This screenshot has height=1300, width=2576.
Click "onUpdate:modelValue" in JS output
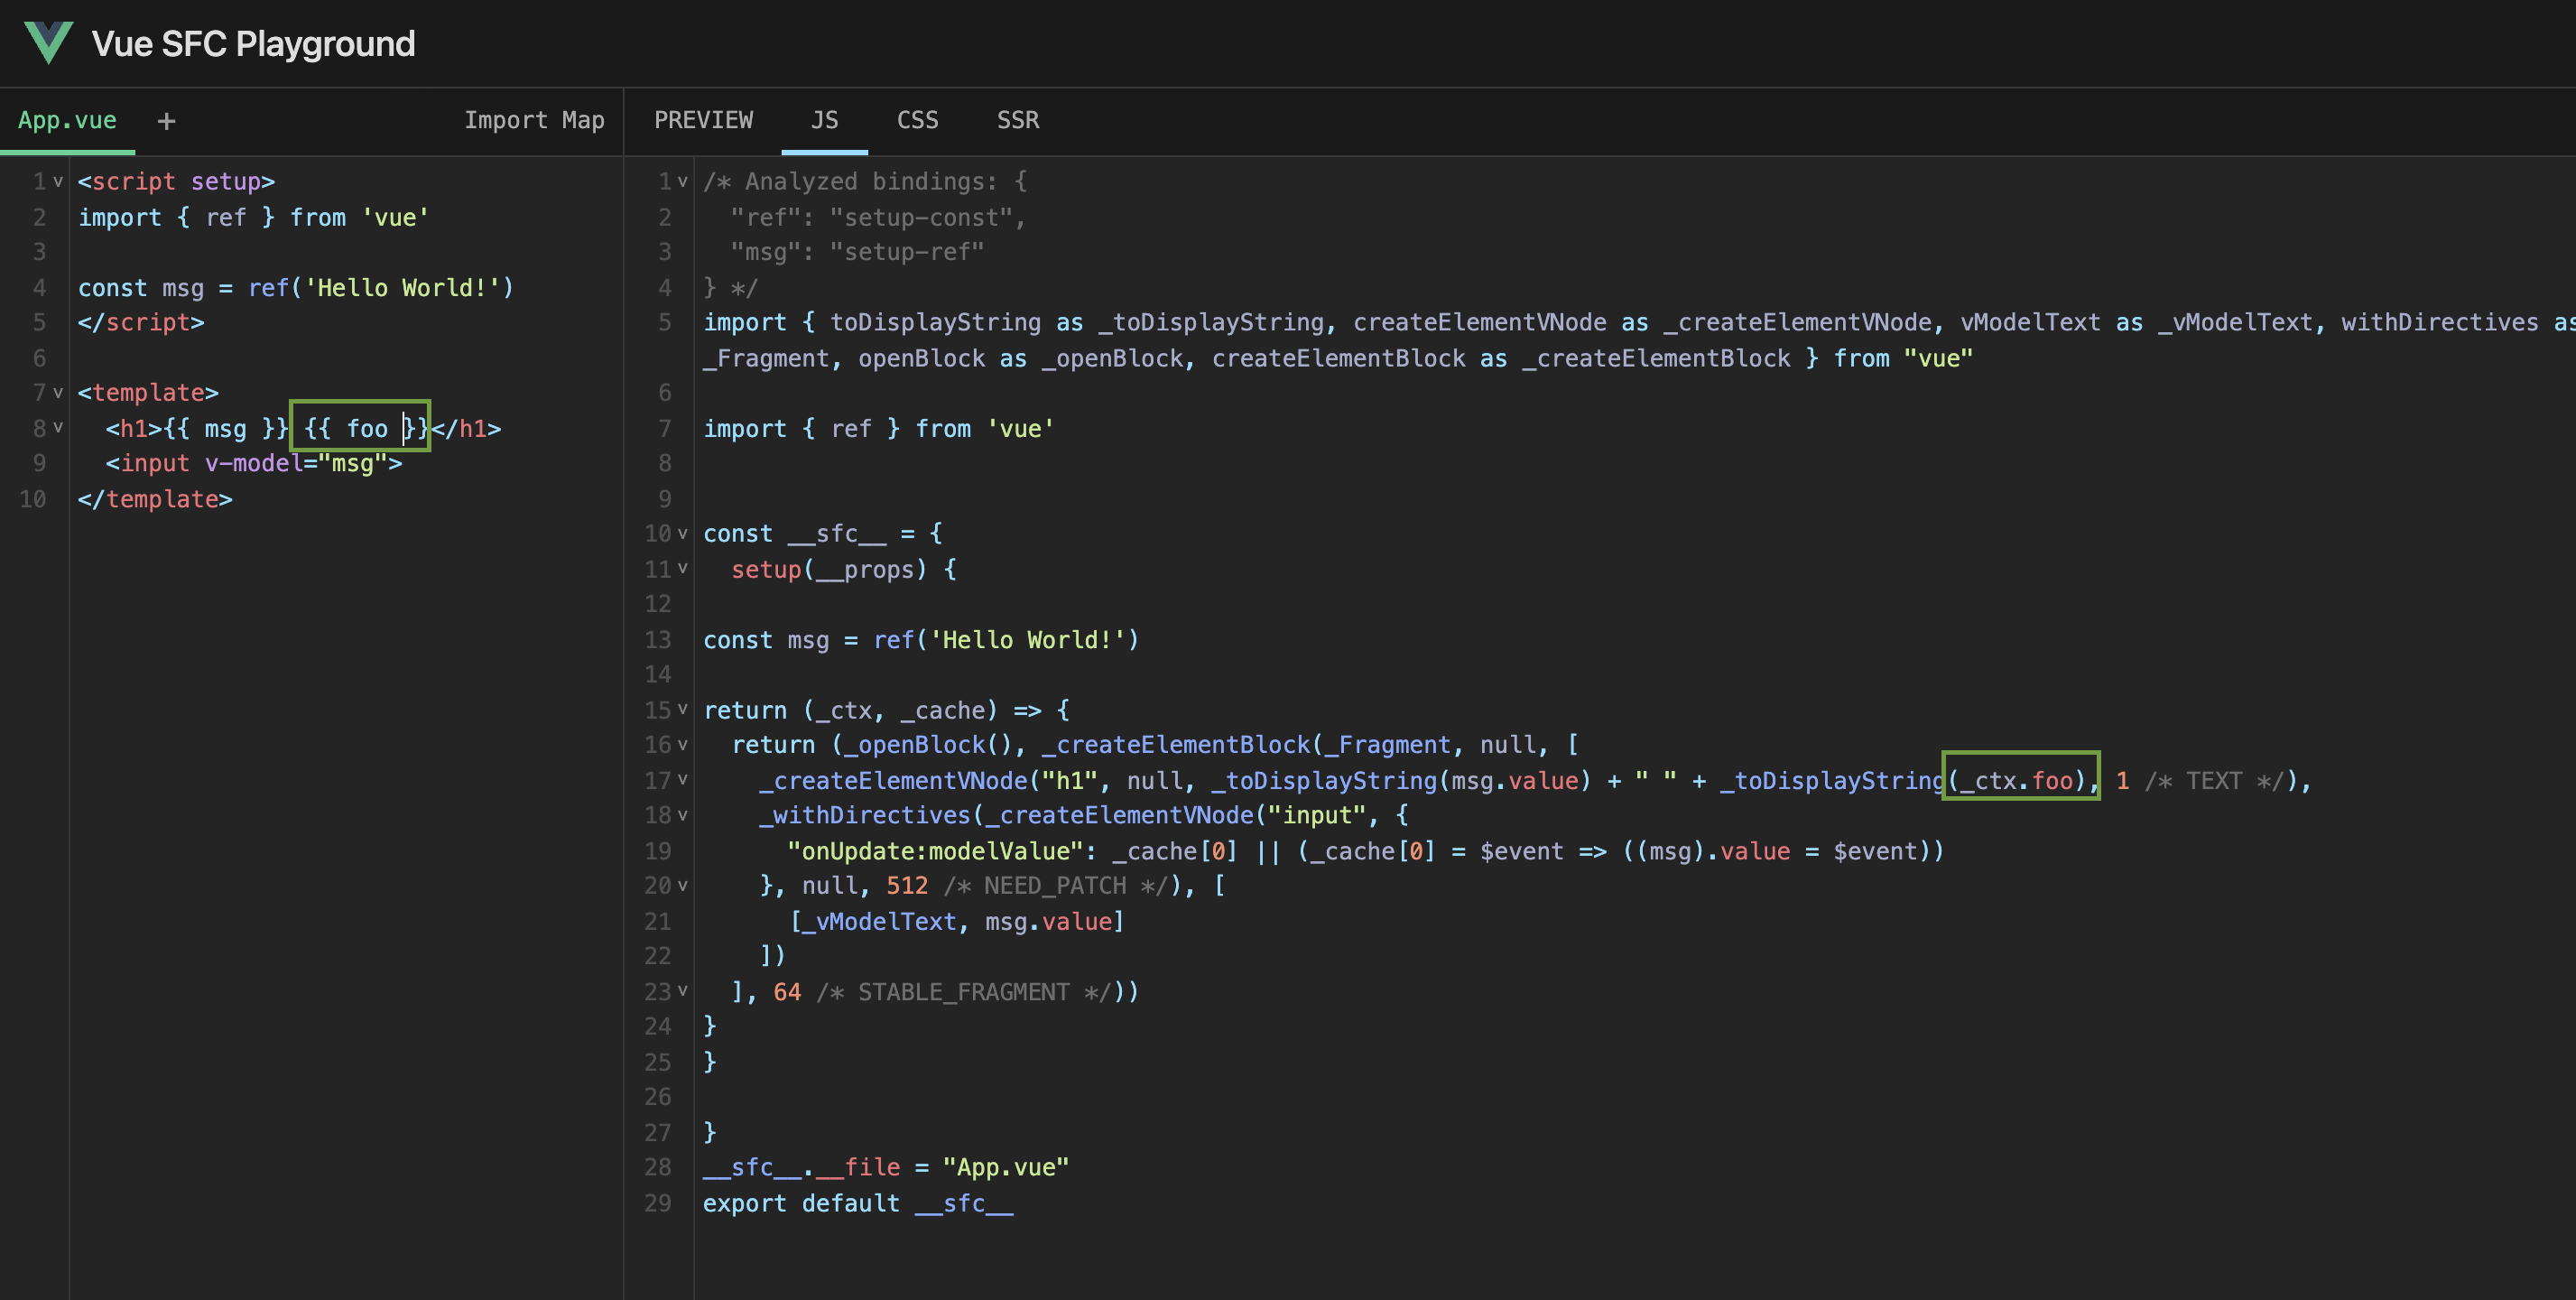pyautogui.click(x=936, y=851)
